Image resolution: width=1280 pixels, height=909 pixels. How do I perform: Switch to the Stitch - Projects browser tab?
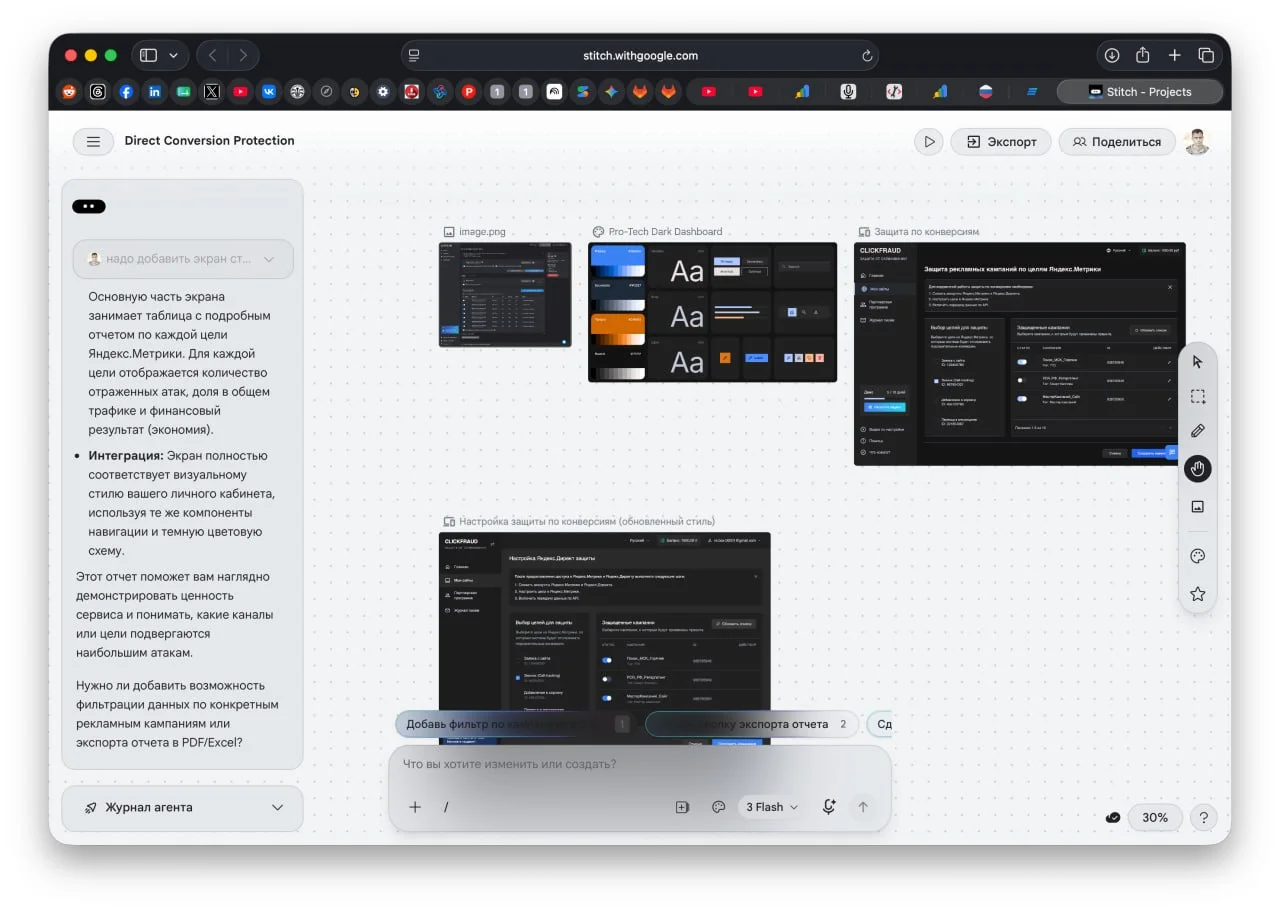[1140, 91]
